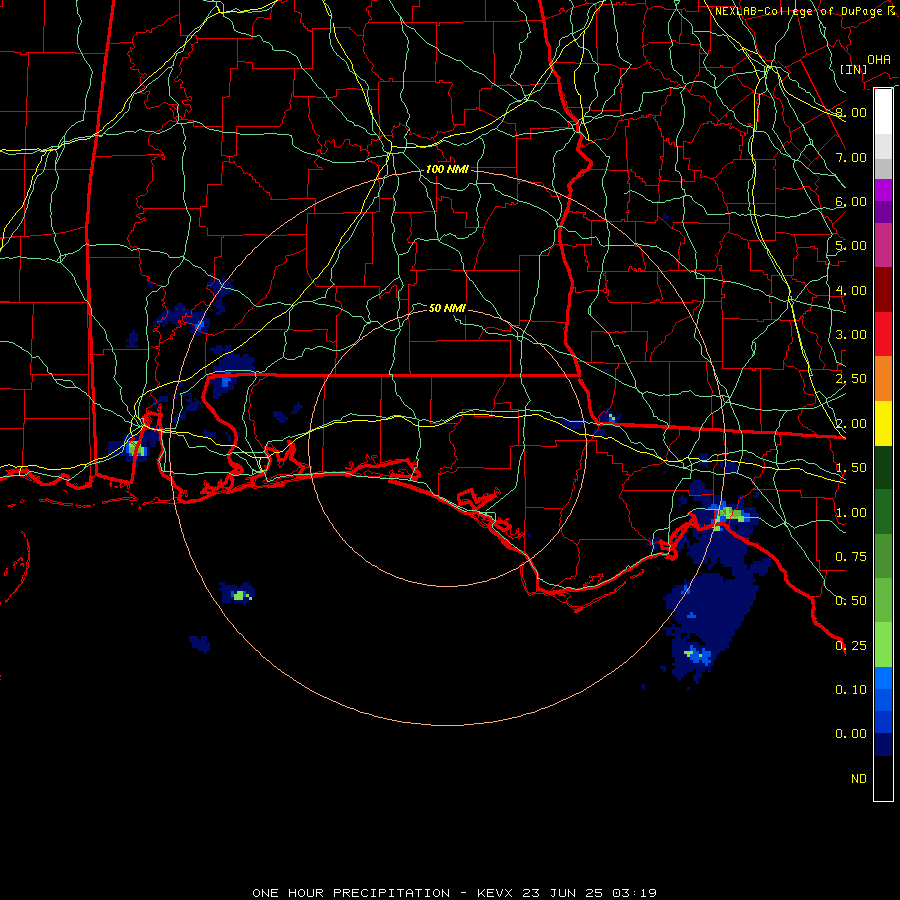Click the bright red 3.00 color swatch
The height and width of the screenshot is (900, 900).
coord(883,335)
